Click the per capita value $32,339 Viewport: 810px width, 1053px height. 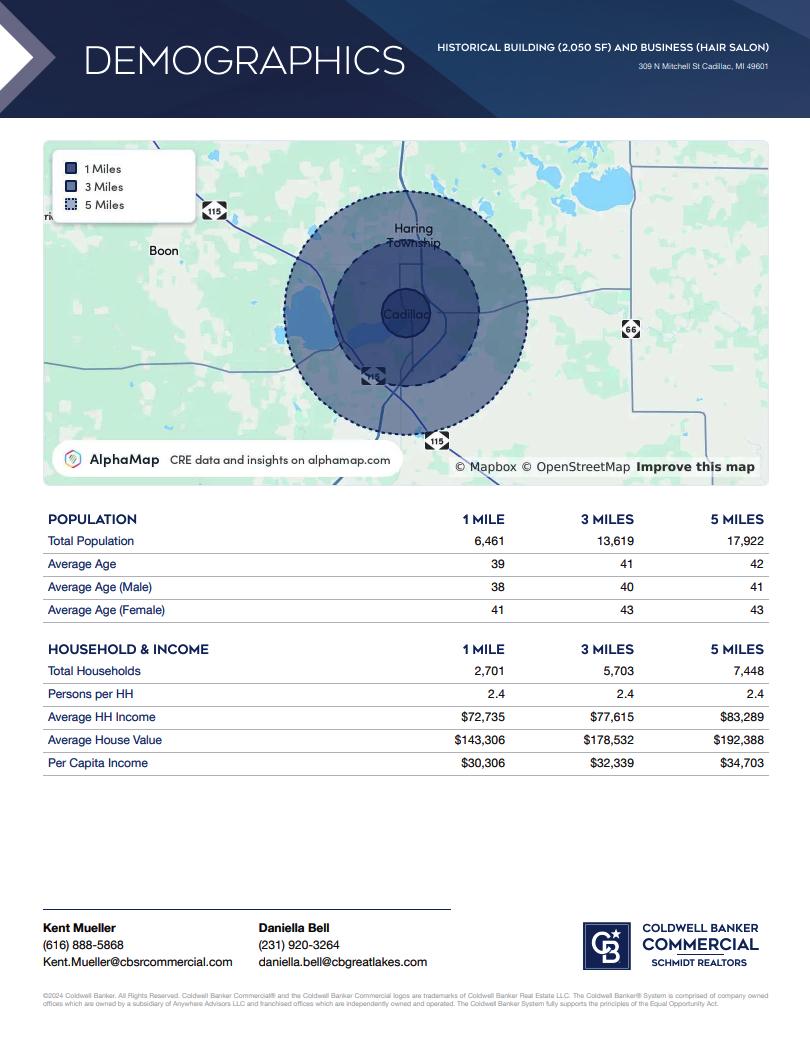point(612,763)
